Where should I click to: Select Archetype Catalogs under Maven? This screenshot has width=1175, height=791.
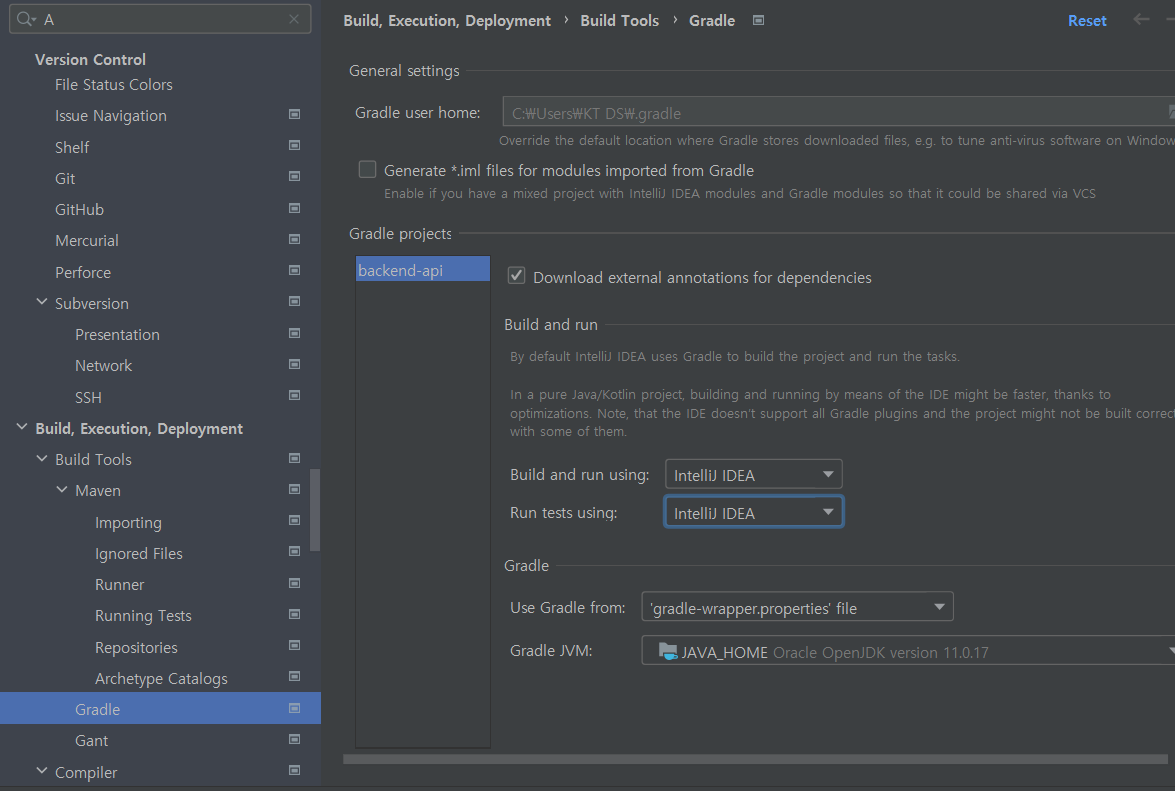[x=161, y=679]
